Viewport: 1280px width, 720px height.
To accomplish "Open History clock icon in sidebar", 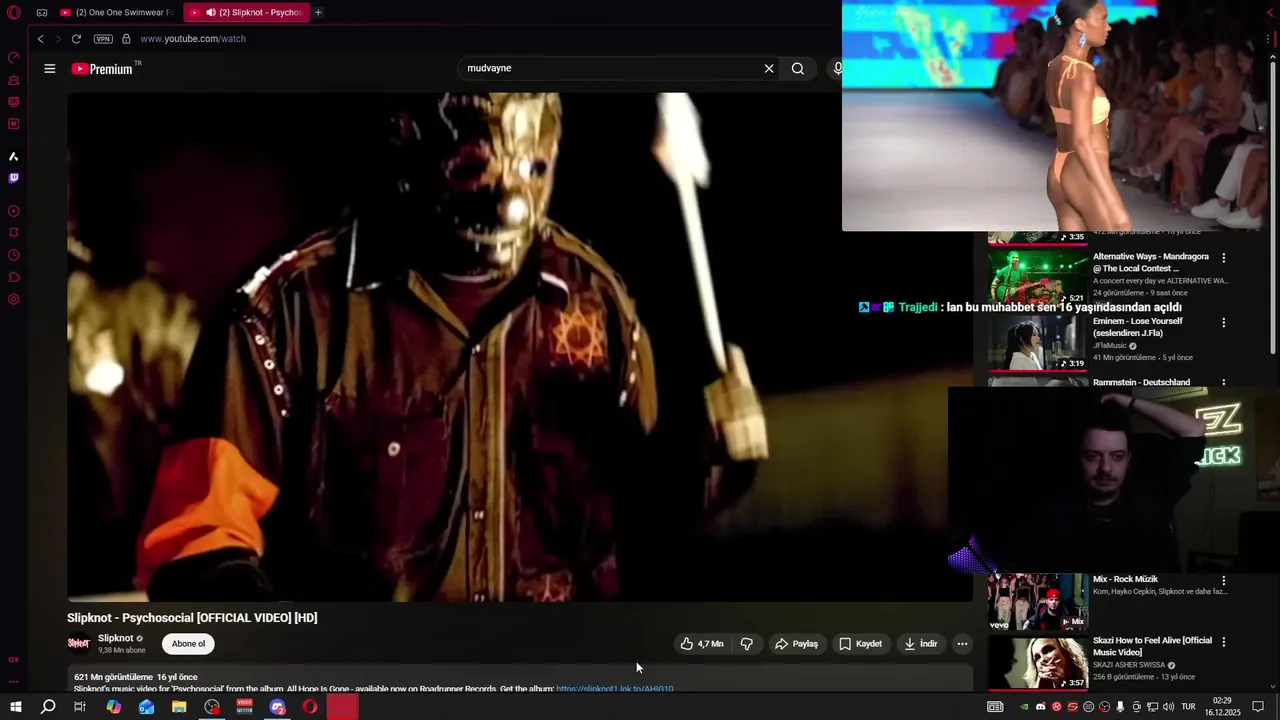I will [14, 255].
